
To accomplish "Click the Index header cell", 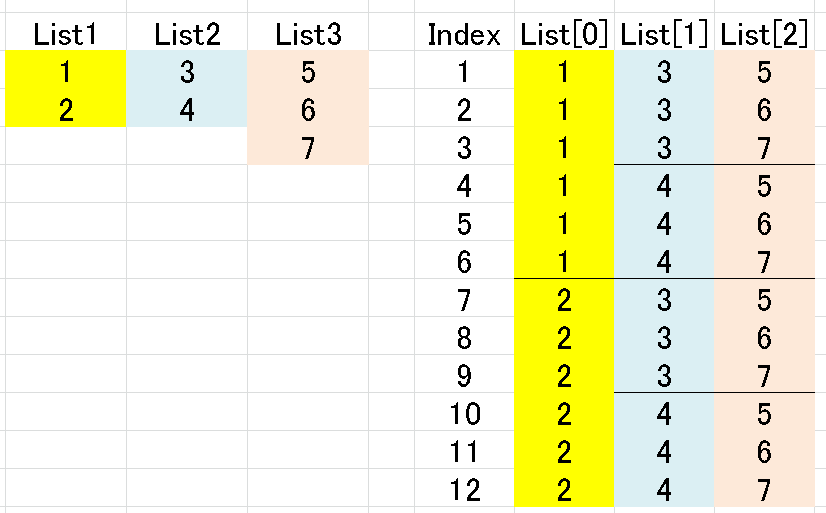I will tap(464, 32).
